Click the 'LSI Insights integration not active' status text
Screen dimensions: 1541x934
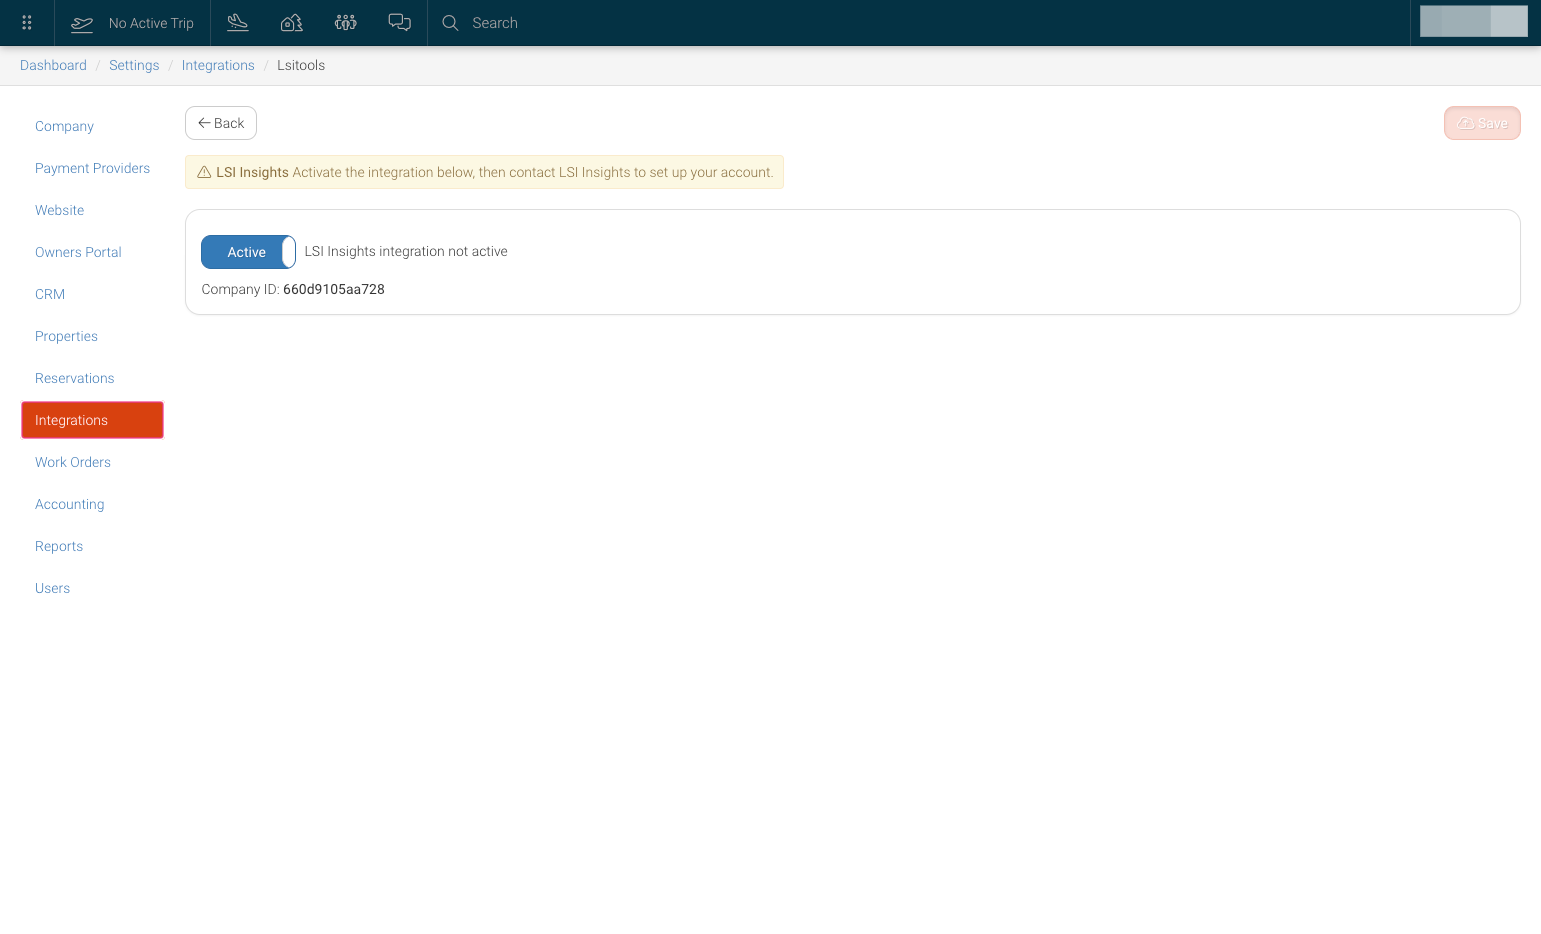click(406, 251)
